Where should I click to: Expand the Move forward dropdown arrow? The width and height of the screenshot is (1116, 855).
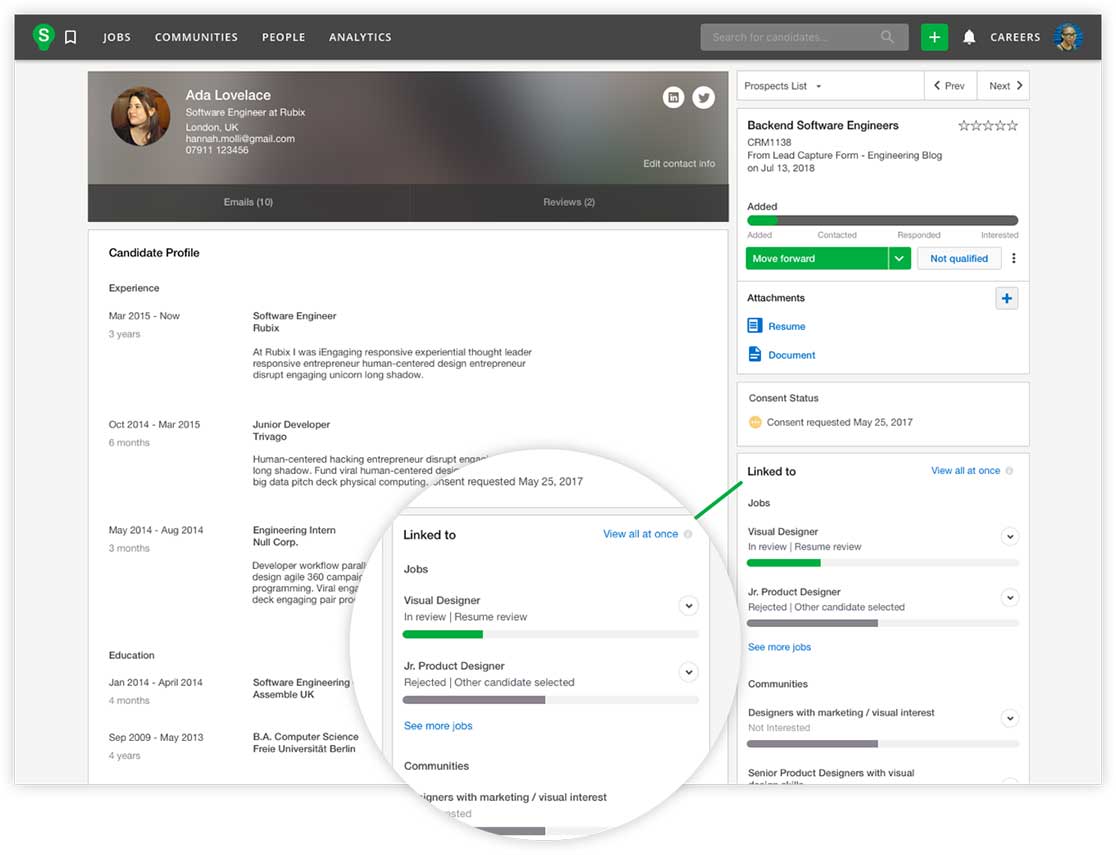(899, 259)
